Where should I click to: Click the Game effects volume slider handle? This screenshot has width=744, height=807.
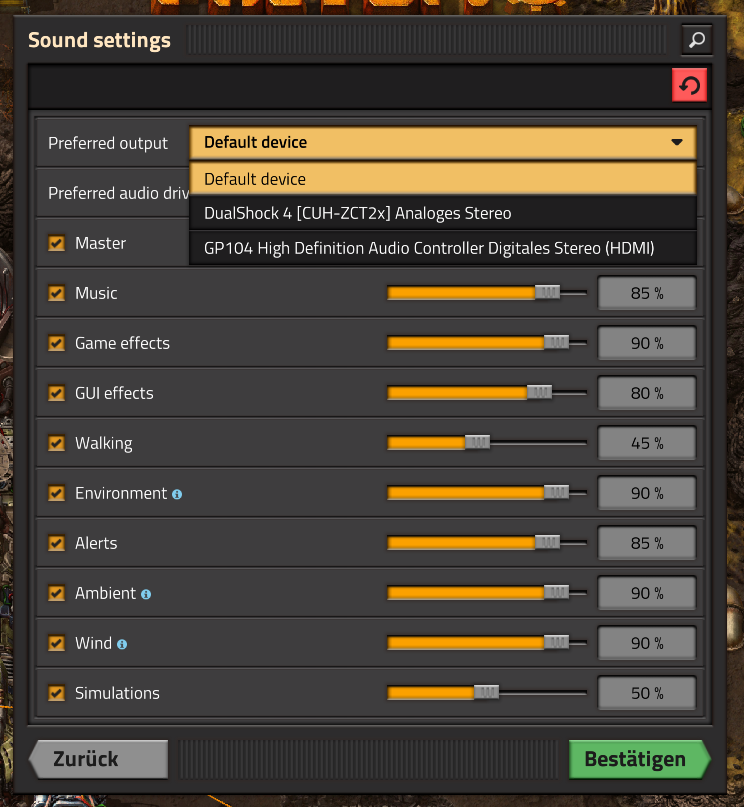pos(556,342)
